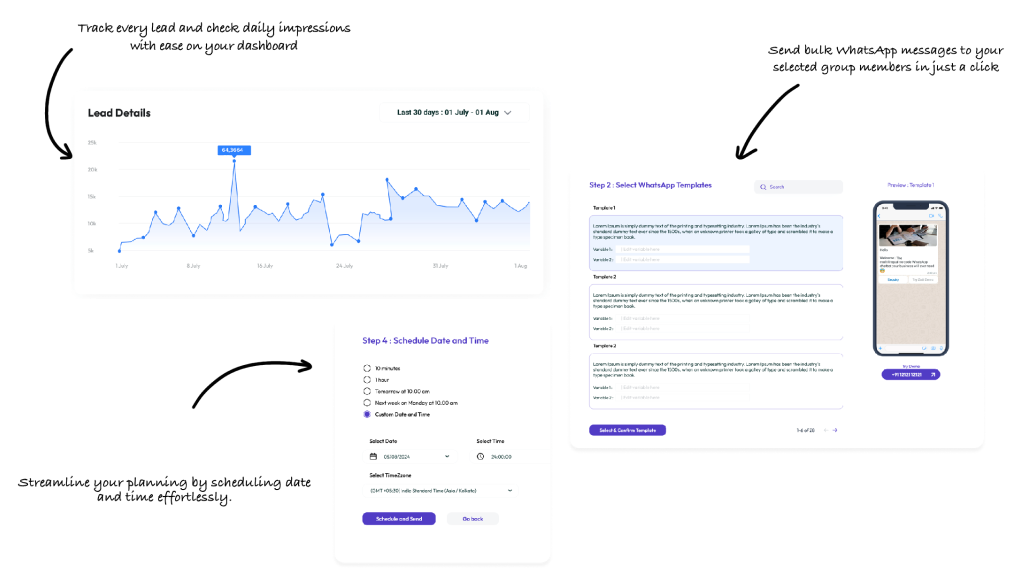
Task: Click video call icon in phone preview
Action: click(x=930, y=215)
